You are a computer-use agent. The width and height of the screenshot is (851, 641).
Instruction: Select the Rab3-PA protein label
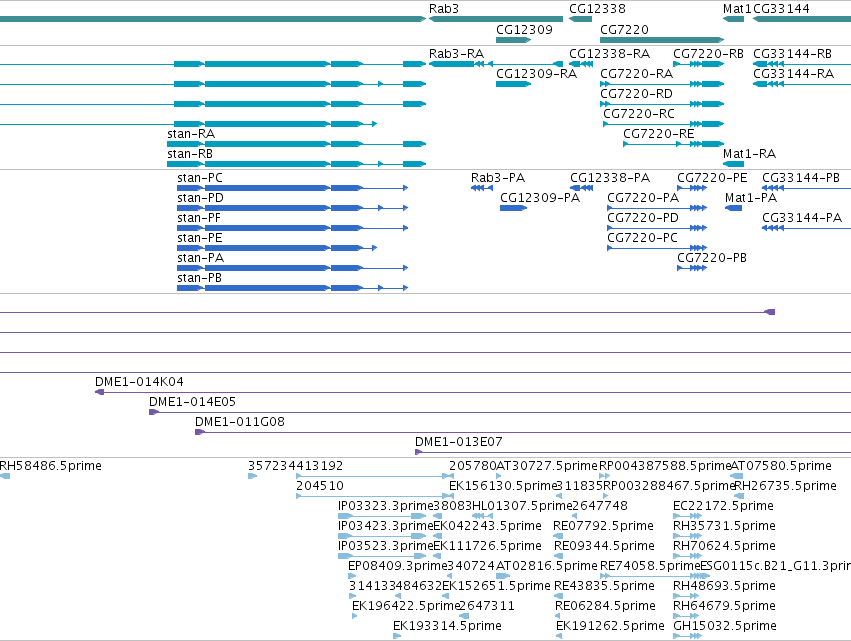tap(498, 178)
